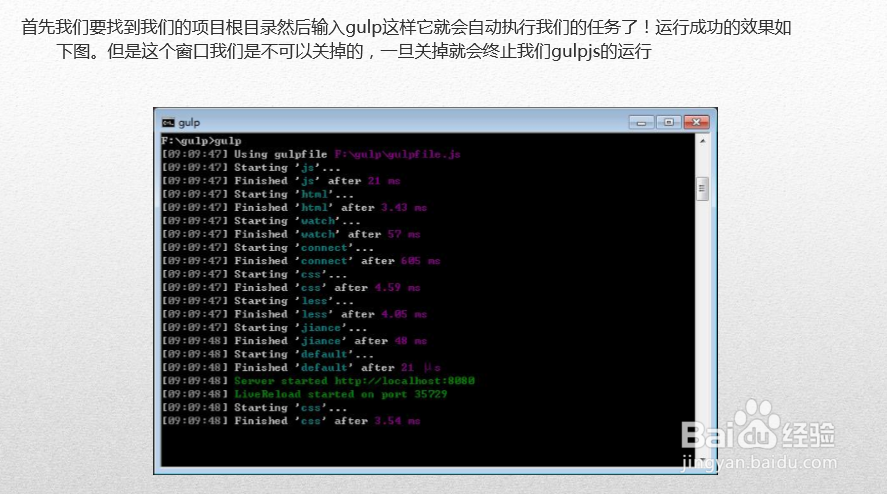Click the cmd icon in gulp title bar
This screenshot has width=887, height=494.
[x=168, y=122]
